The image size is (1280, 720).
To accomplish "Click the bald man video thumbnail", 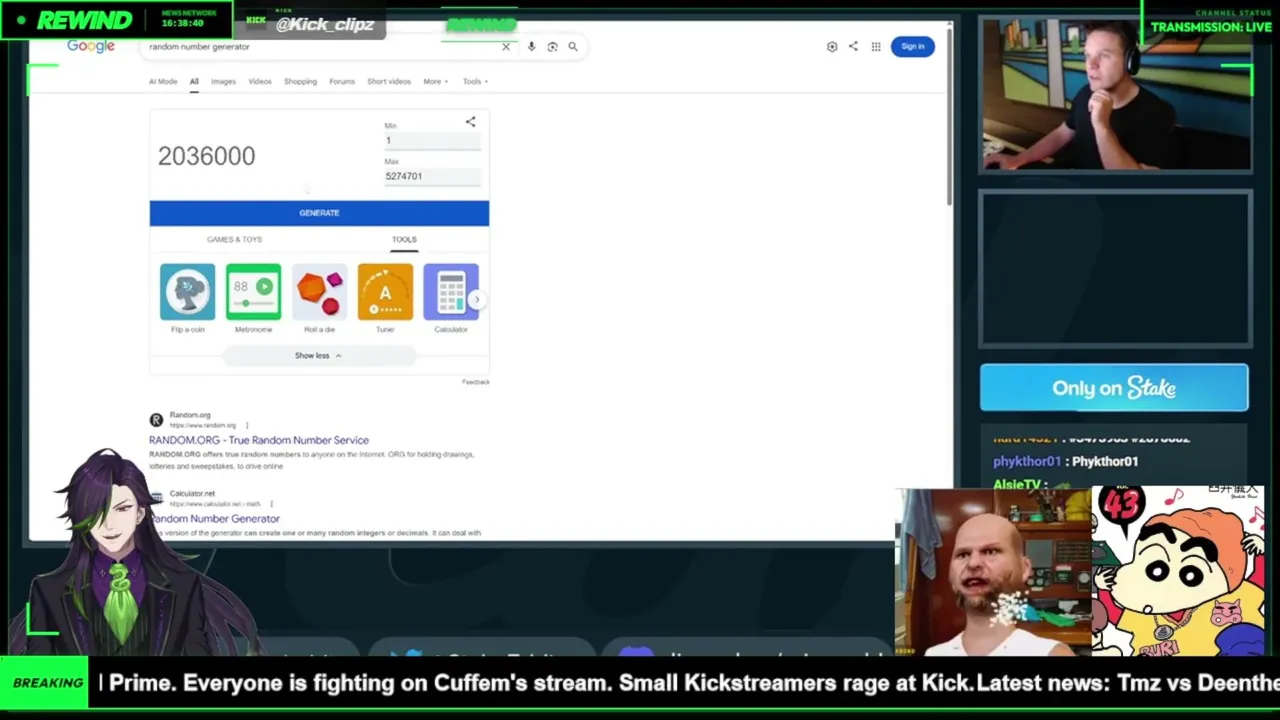I will tap(993, 573).
